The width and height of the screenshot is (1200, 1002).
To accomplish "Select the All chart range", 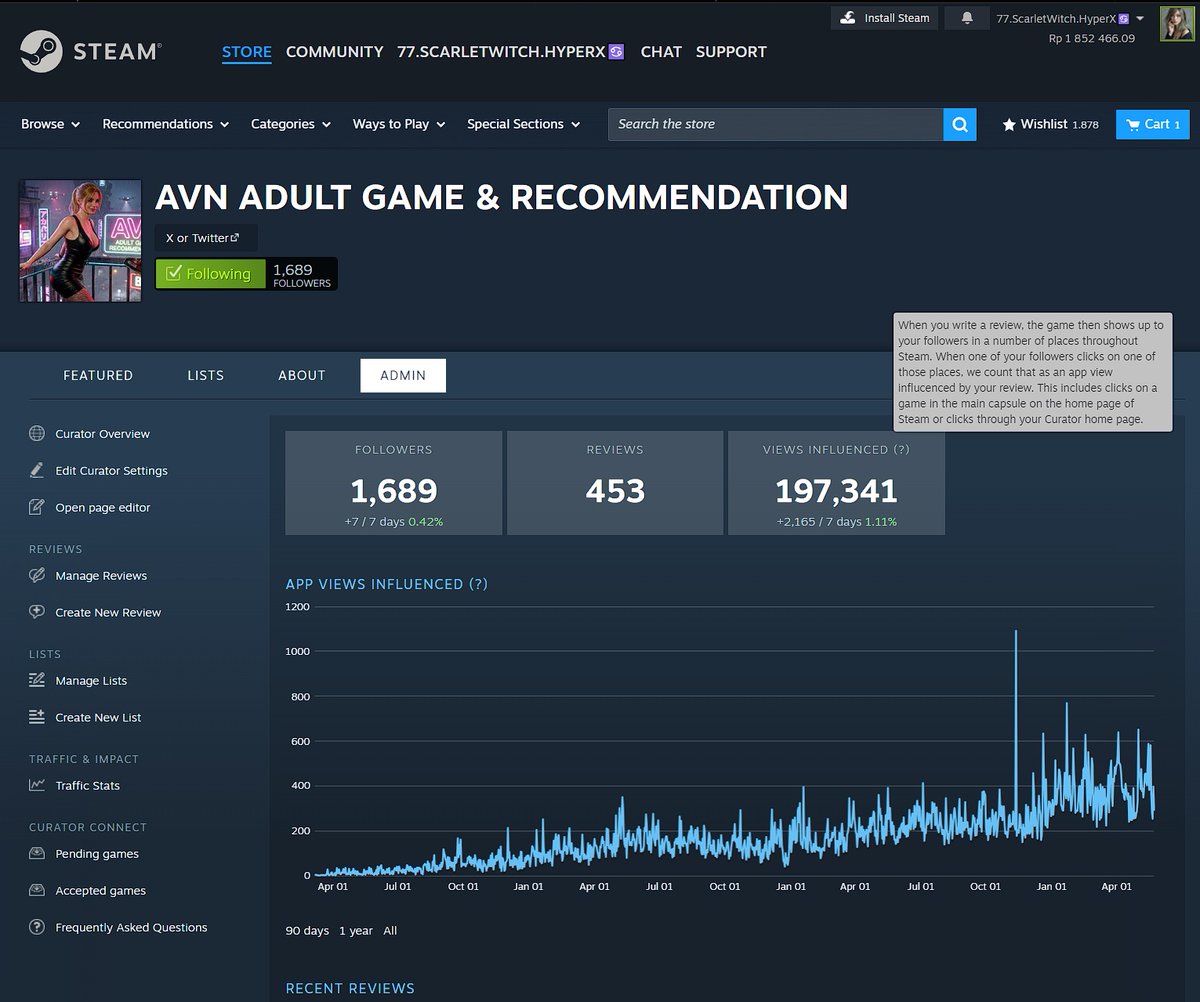I will coord(390,931).
